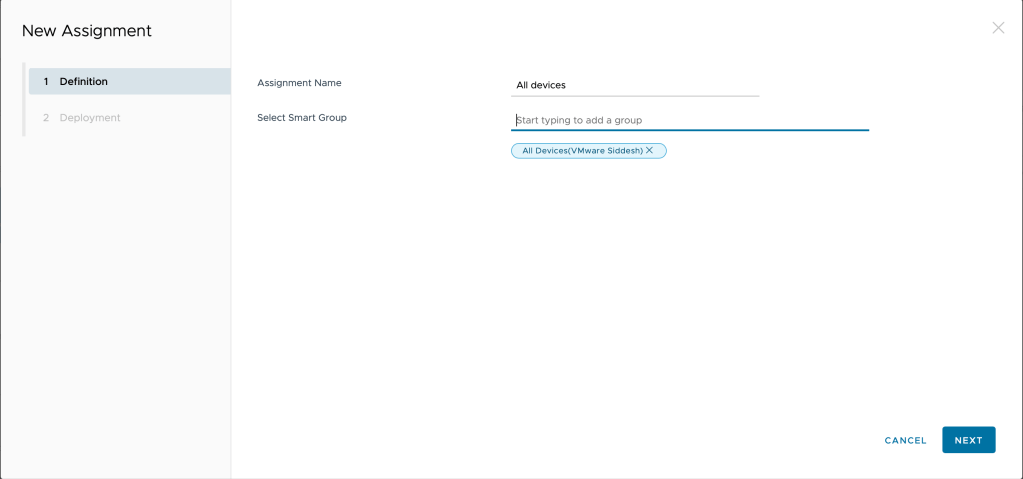Click the All Devices(VMware Siddesh) chip label
Screen dimensions: 1023x479
click(x=582, y=151)
